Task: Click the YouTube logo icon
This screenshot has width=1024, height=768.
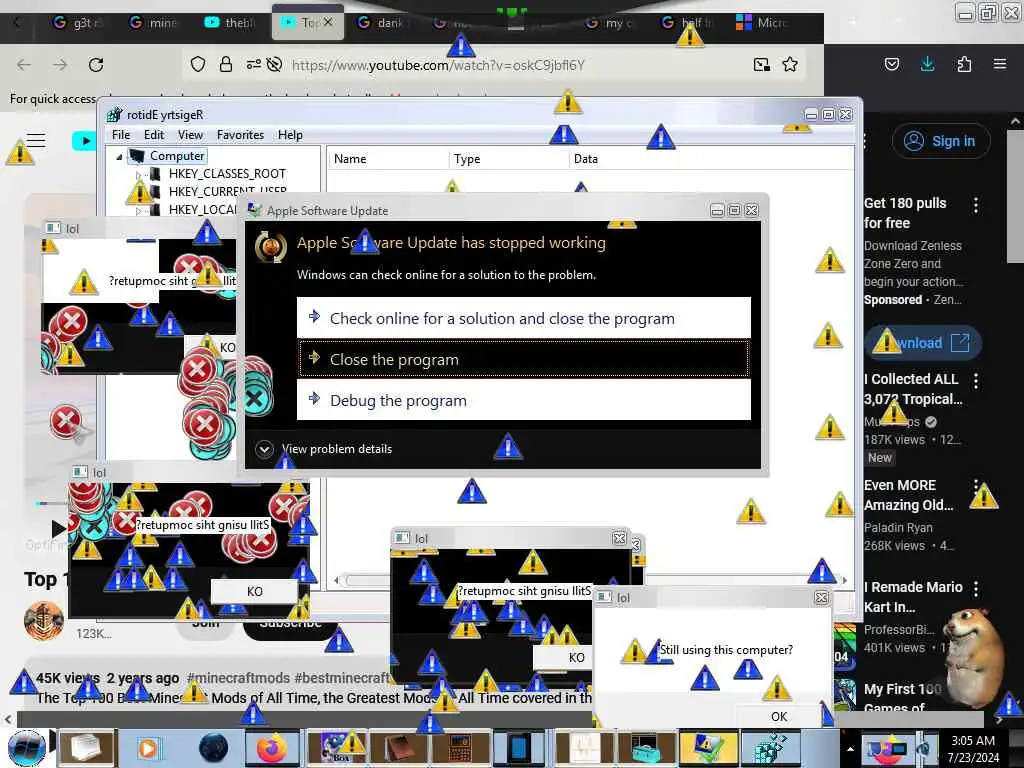Action: tap(84, 140)
